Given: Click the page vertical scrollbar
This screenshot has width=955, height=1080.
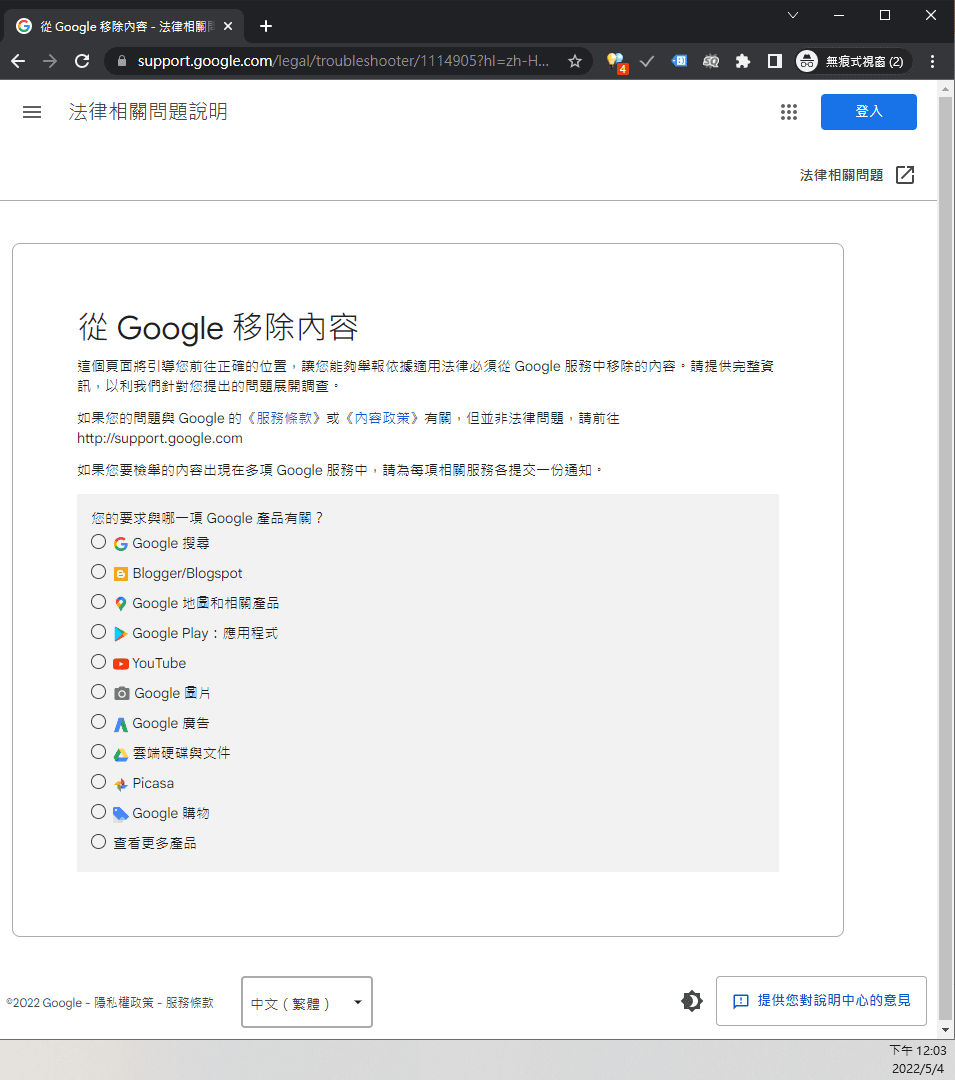Looking at the screenshot, I should (945, 558).
